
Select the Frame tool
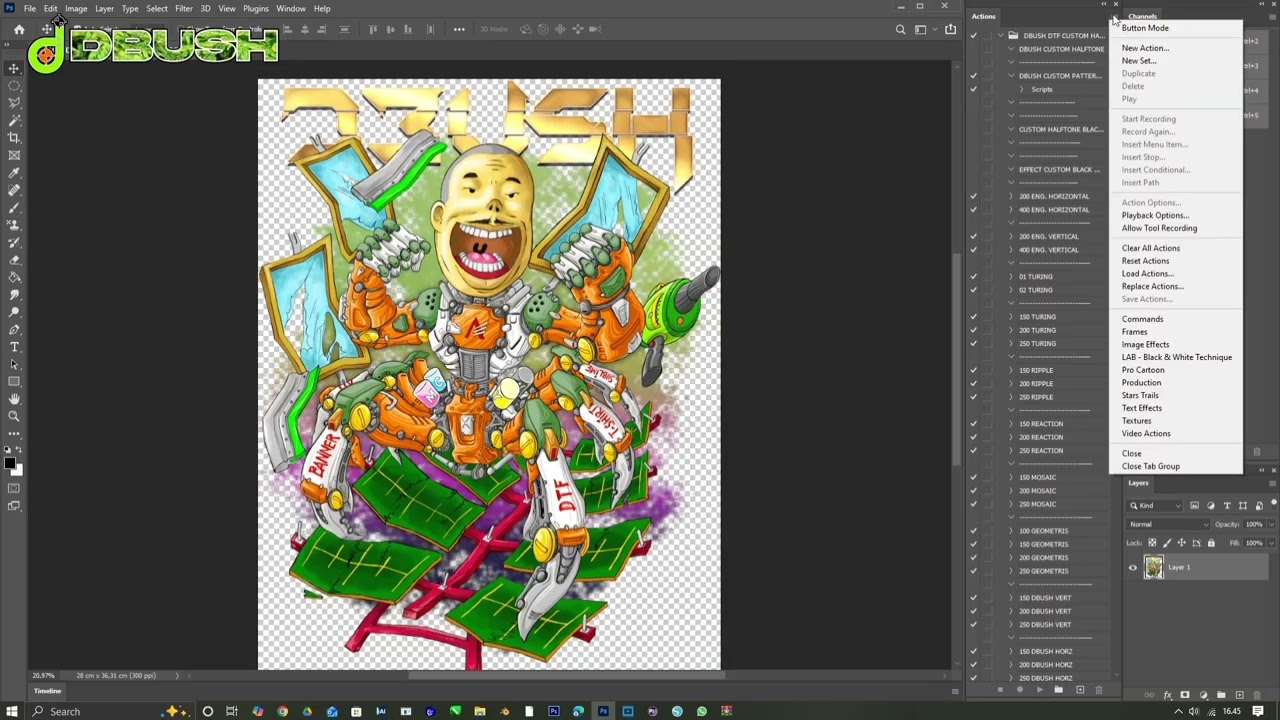tap(14, 155)
